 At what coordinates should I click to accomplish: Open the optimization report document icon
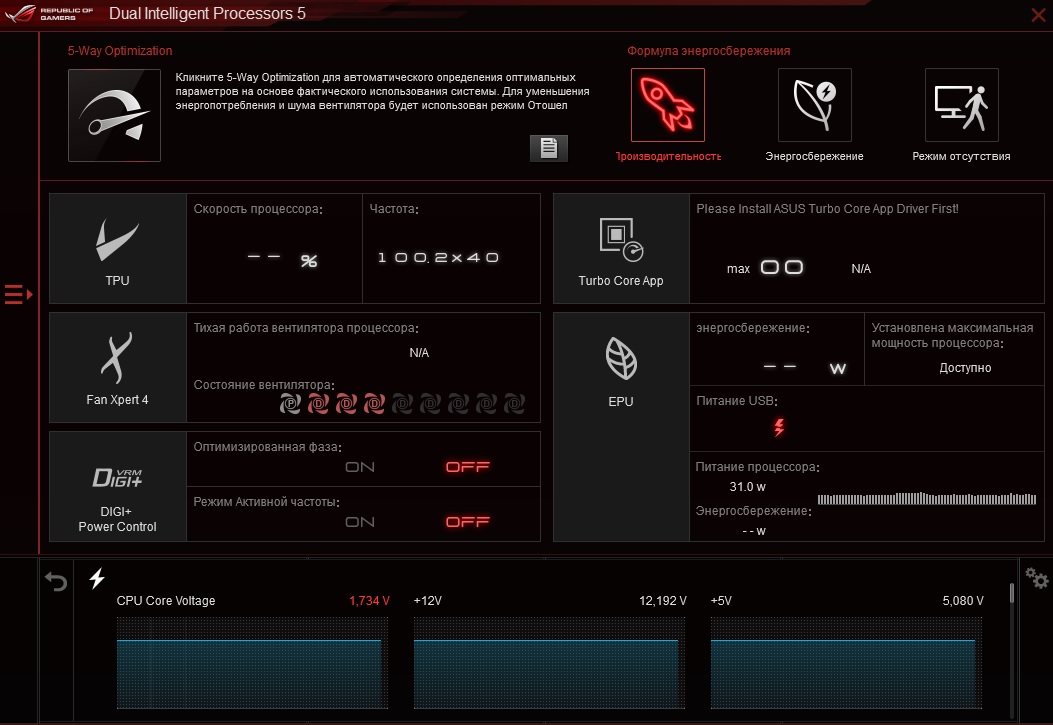point(549,148)
